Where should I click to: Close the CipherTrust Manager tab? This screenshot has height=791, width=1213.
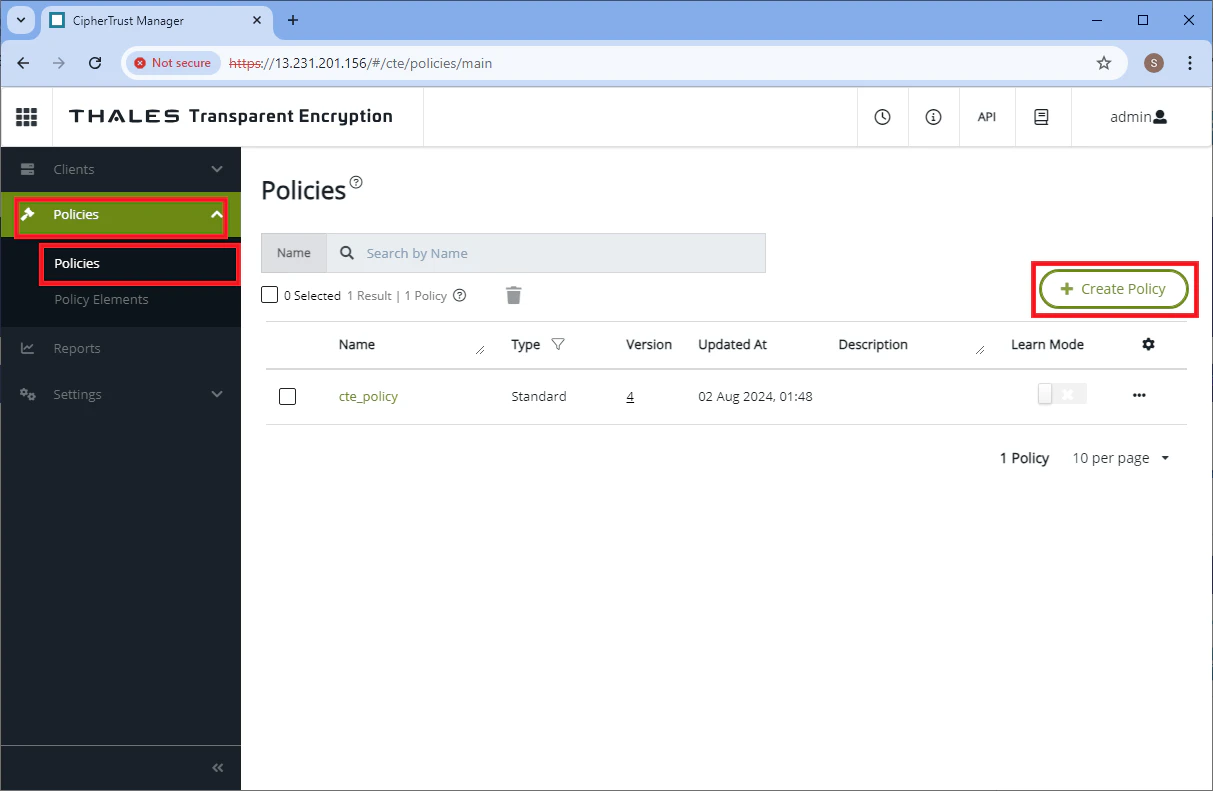[x=258, y=21]
